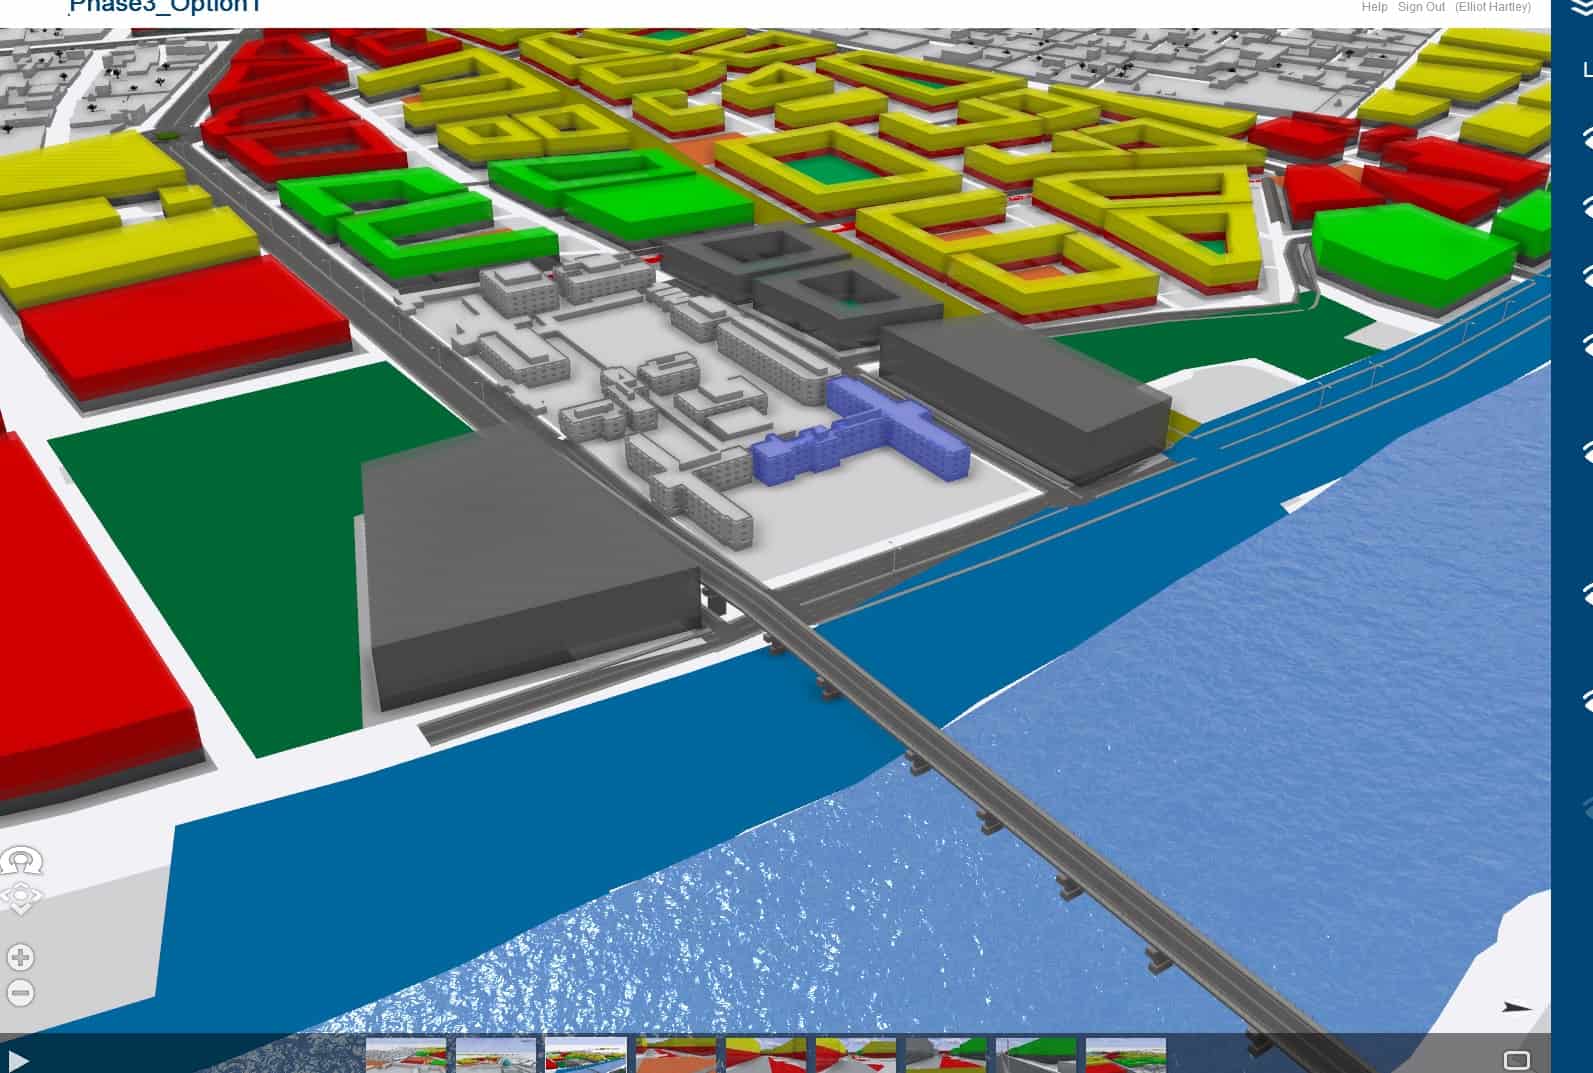Select the last slide thumbnail in filmstrip

click(x=1125, y=1056)
